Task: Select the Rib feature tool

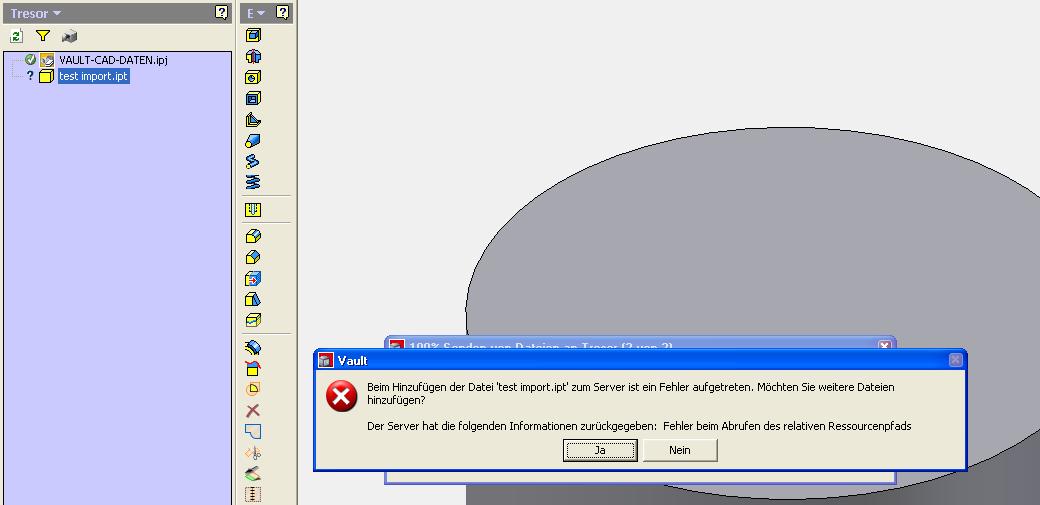Action: [253, 120]
